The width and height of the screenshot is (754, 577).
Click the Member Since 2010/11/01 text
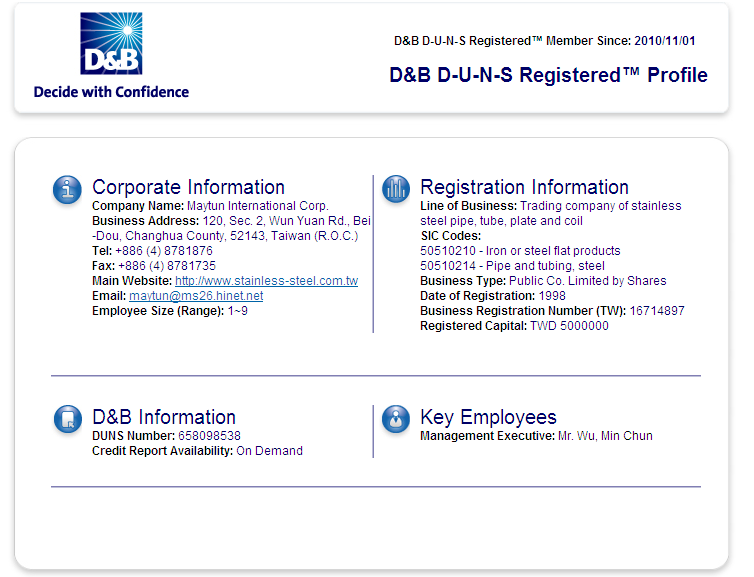click(x=545, y=41)
